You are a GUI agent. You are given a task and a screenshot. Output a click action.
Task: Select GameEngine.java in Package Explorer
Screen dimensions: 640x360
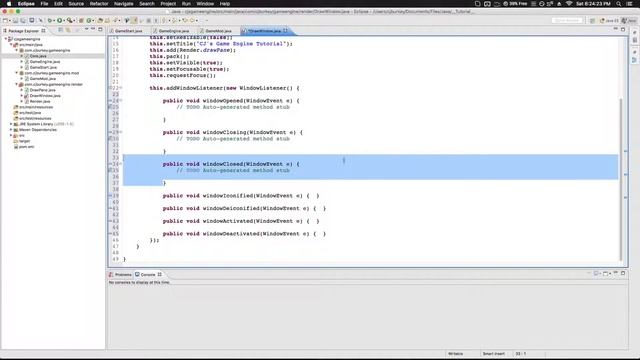tap(45, 62)
